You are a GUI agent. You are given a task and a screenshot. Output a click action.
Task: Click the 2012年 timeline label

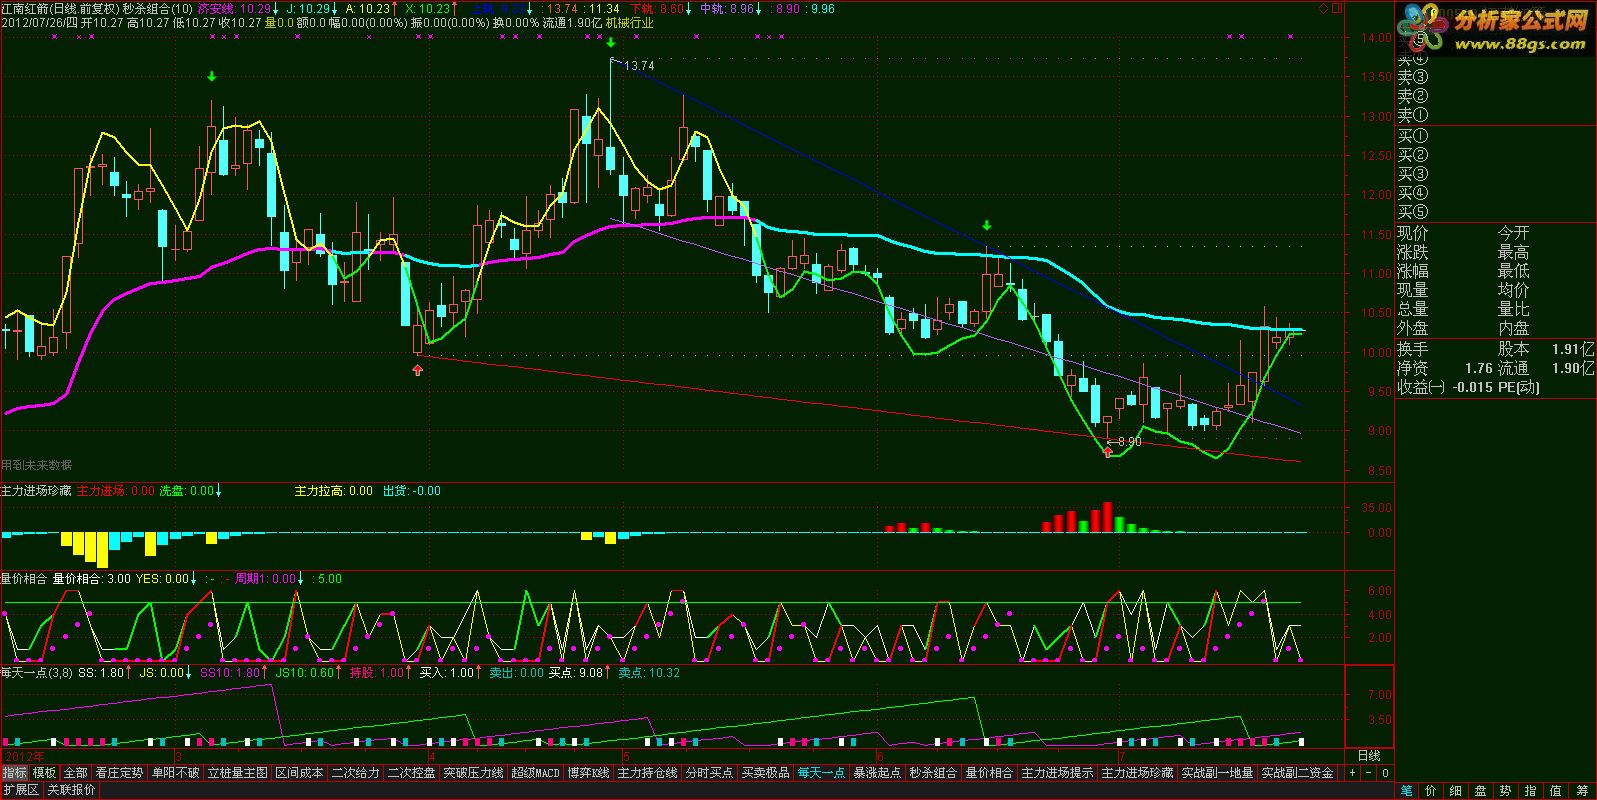(x=25, y=756)
